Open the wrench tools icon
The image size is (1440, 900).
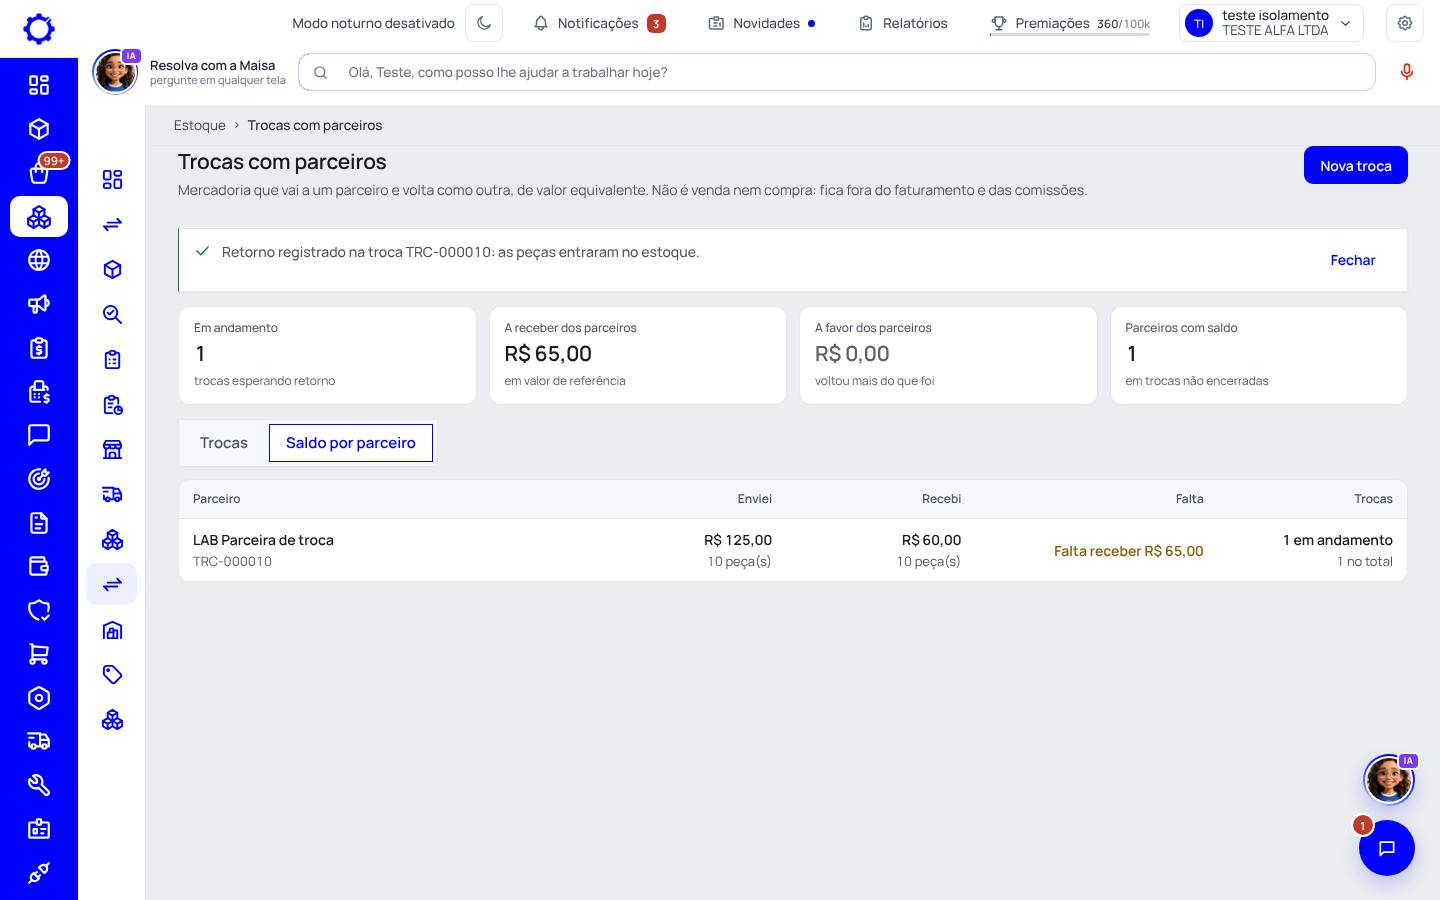(x=39, y=785)
